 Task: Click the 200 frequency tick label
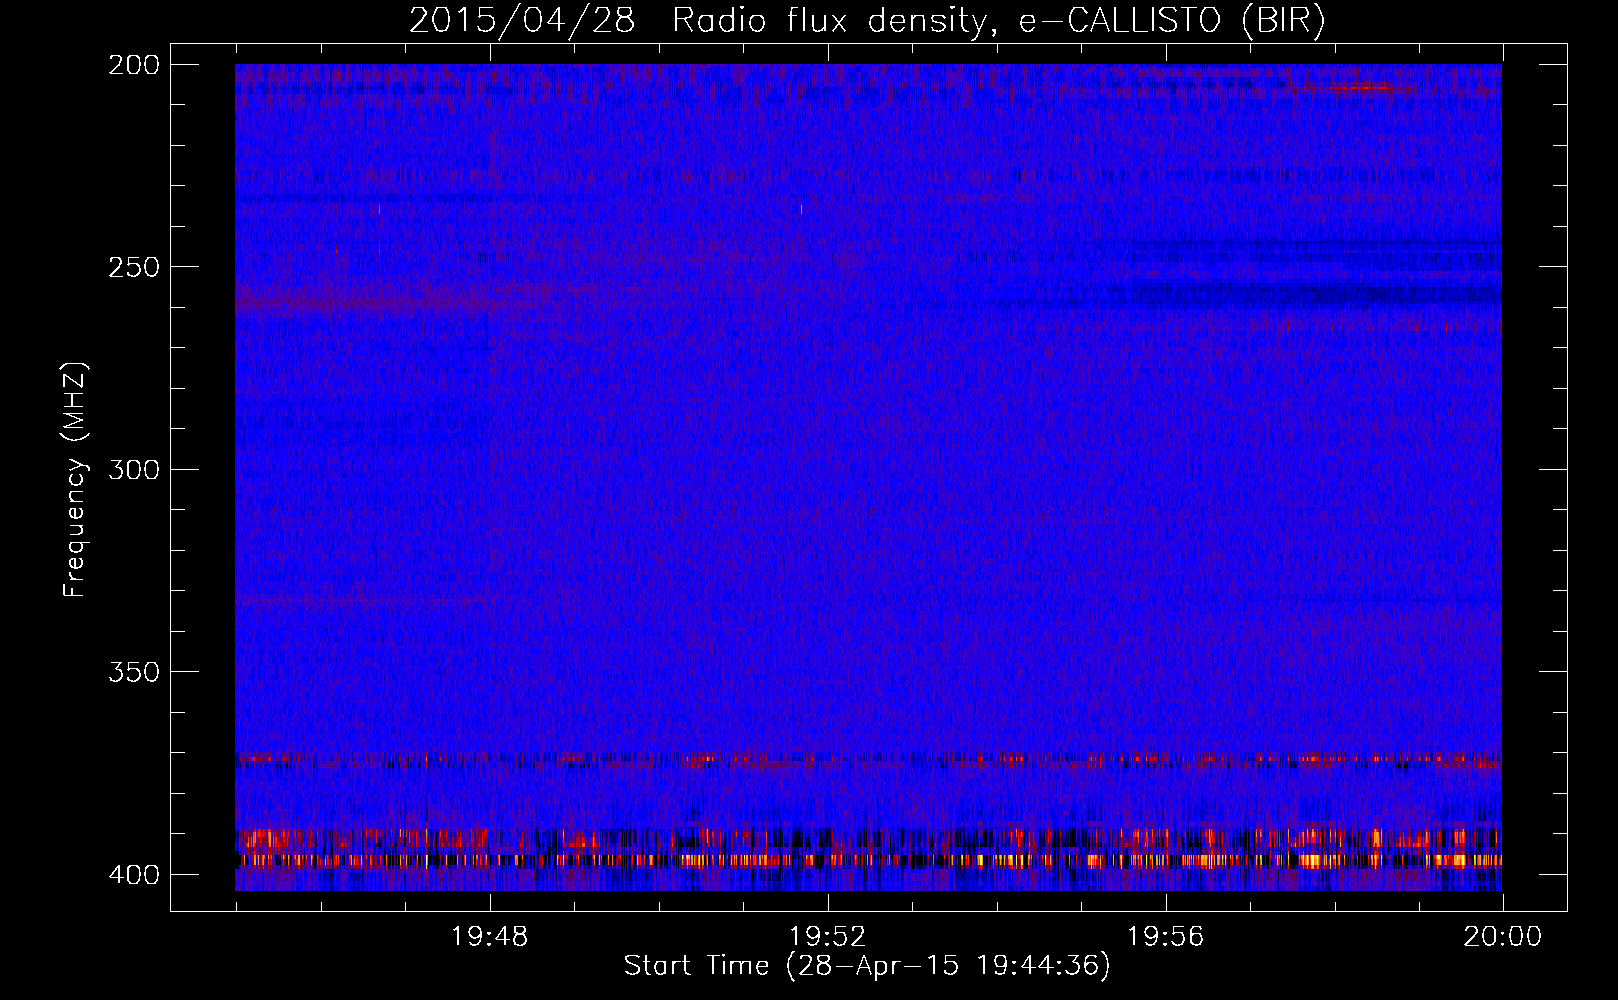133,65
